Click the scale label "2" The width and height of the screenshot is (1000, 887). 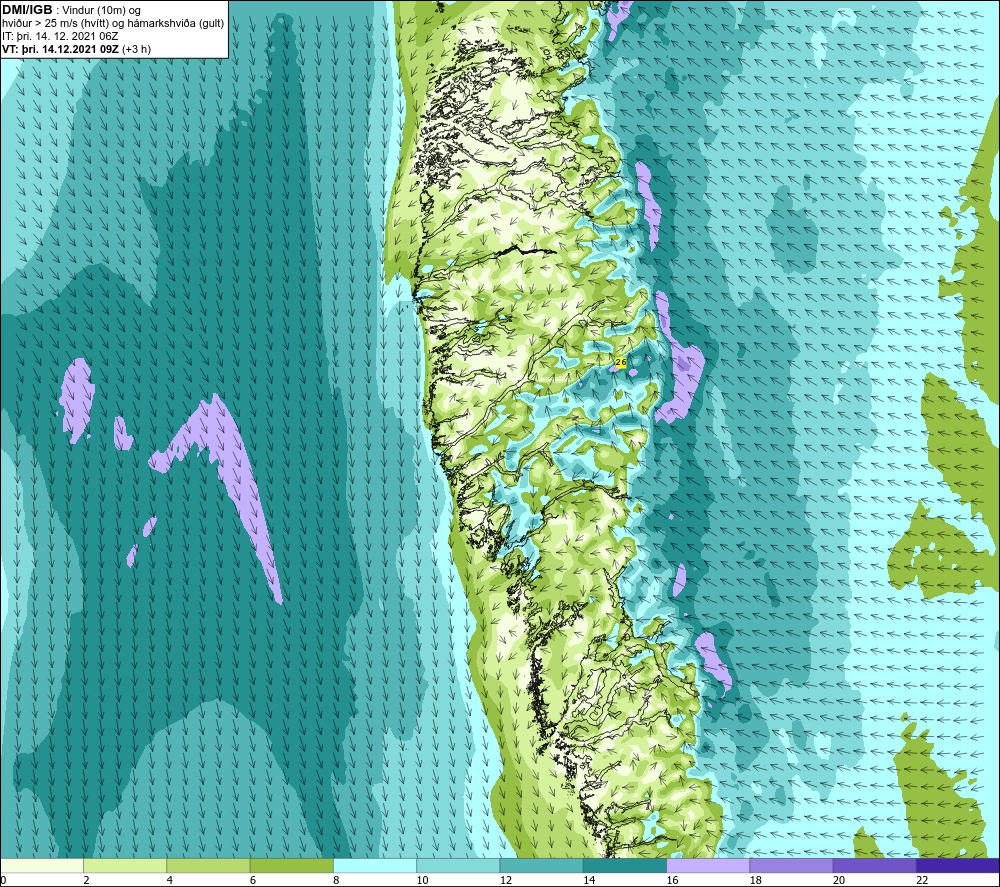point(86,881)
